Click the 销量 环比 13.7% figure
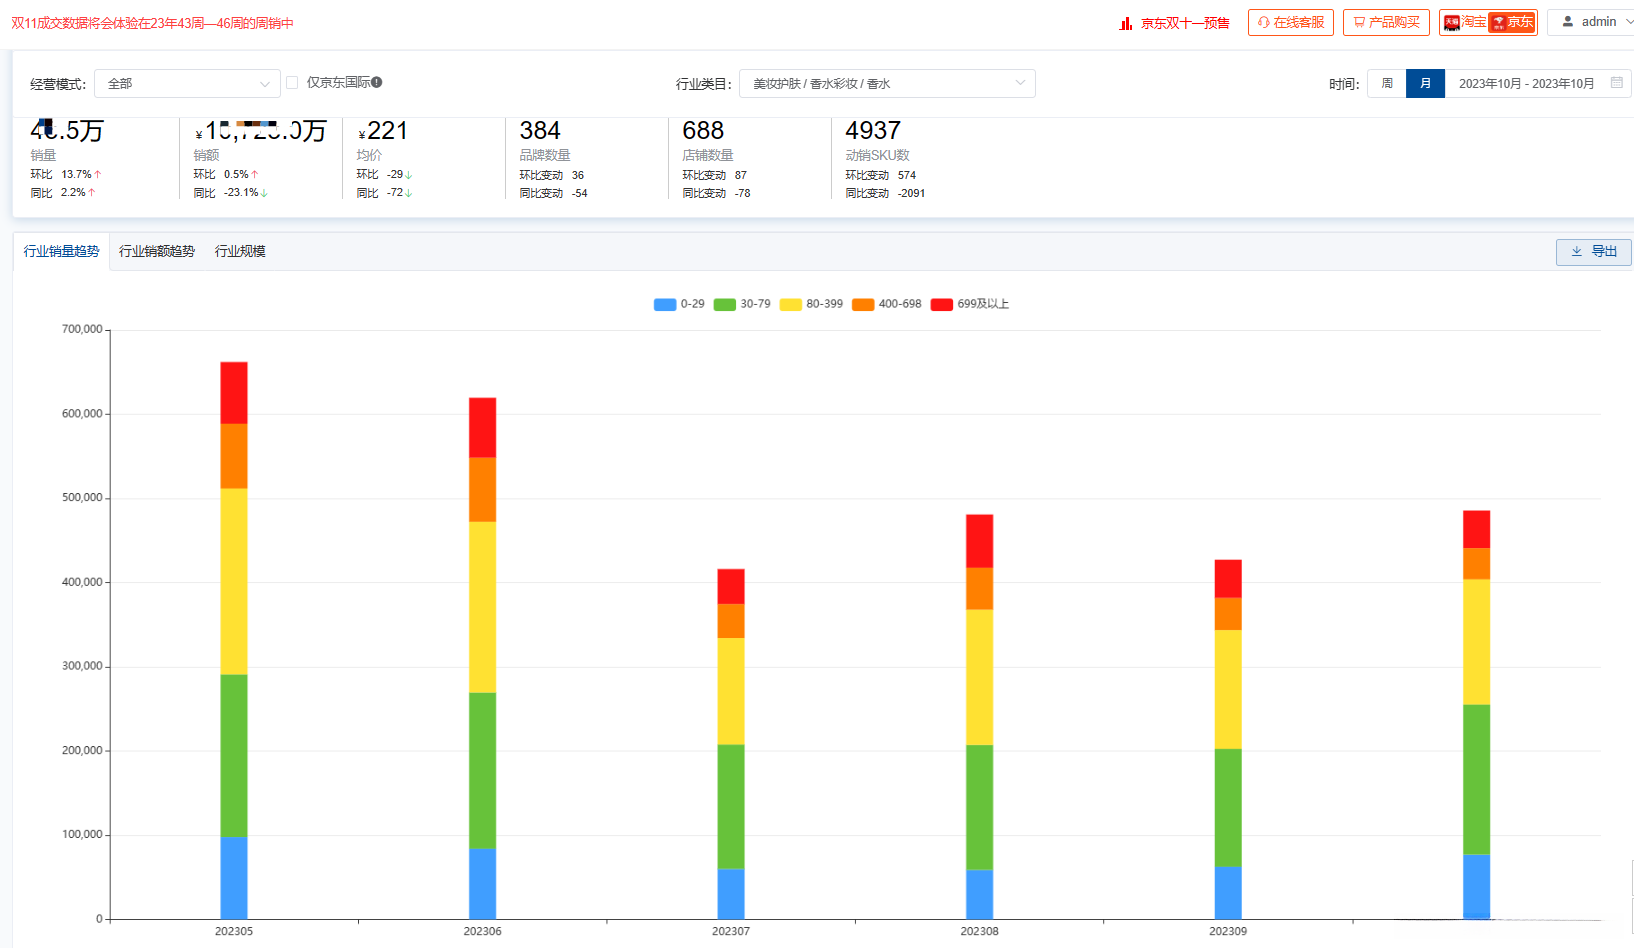The image size is (1634, 948). (x=77, y=174)
